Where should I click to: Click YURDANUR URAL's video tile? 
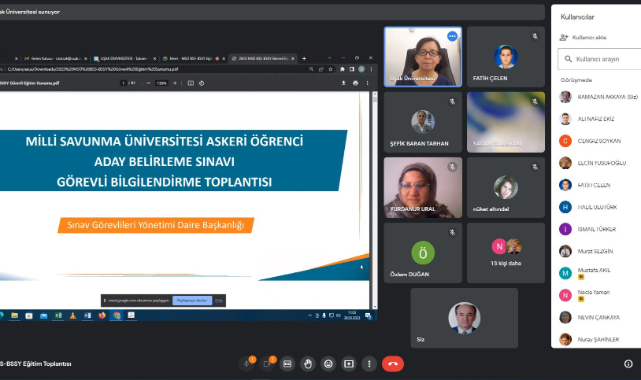(x=423, y=188)
